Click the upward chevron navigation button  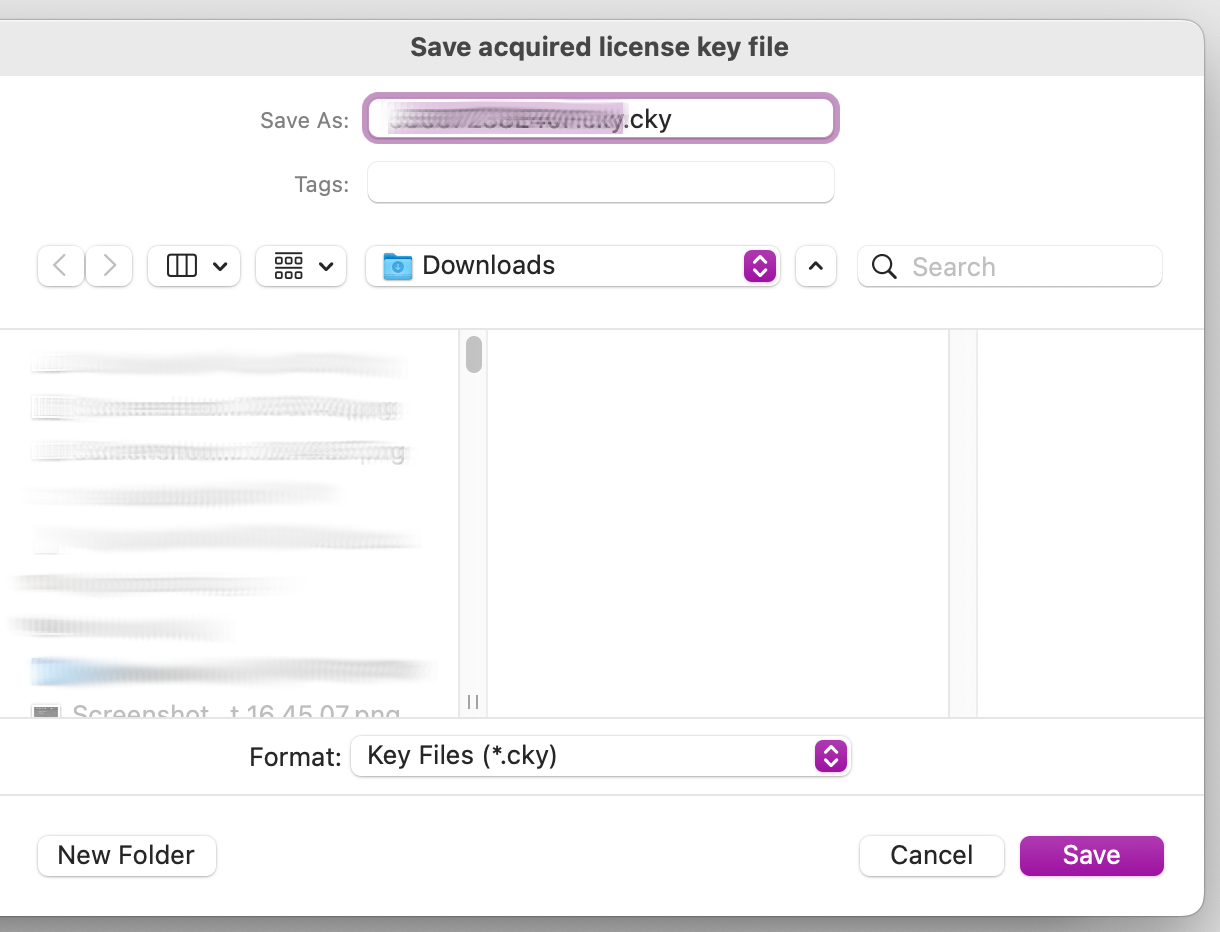pos(816,266)
